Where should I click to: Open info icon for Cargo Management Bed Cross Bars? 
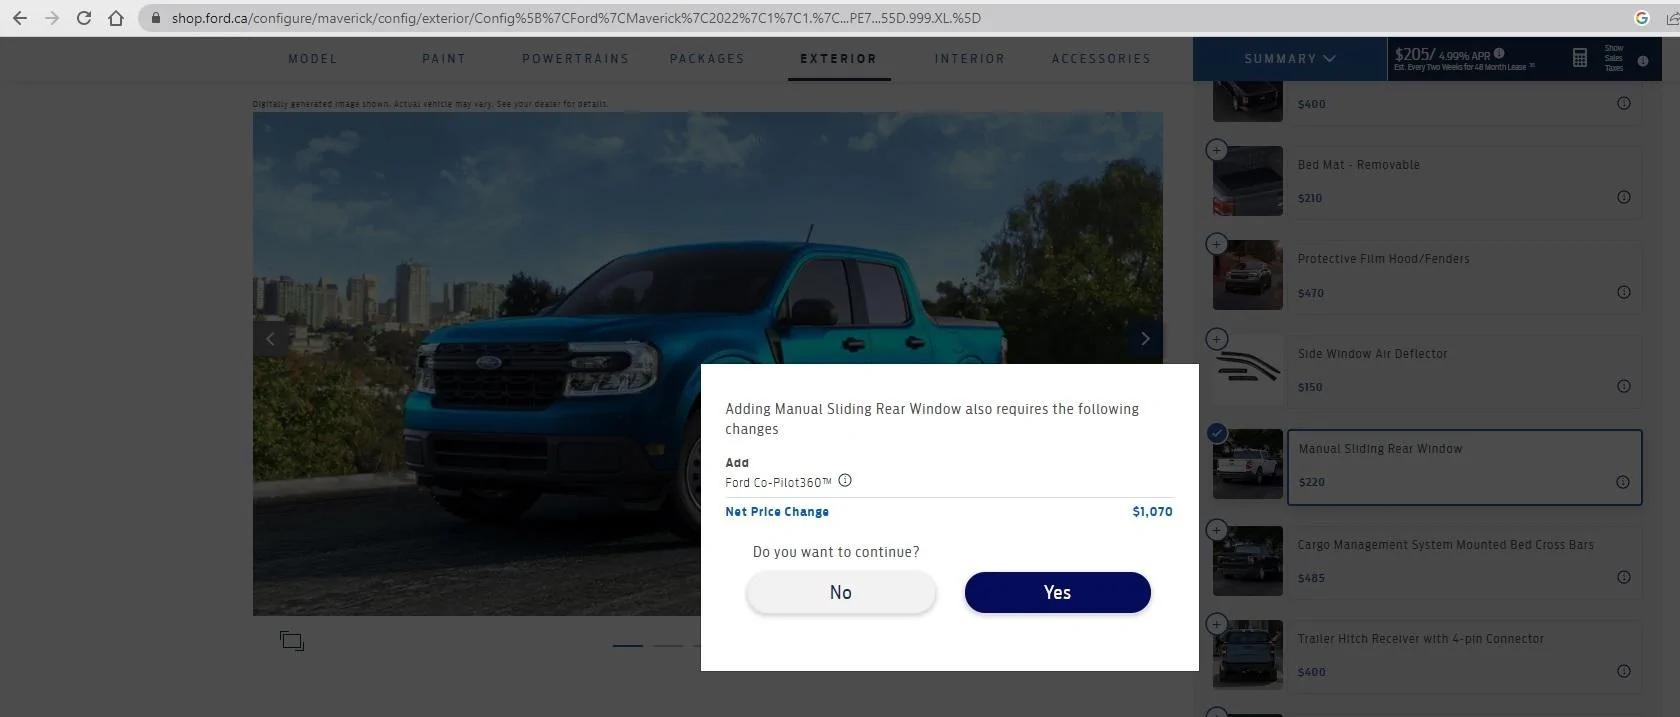point(1624,577)
